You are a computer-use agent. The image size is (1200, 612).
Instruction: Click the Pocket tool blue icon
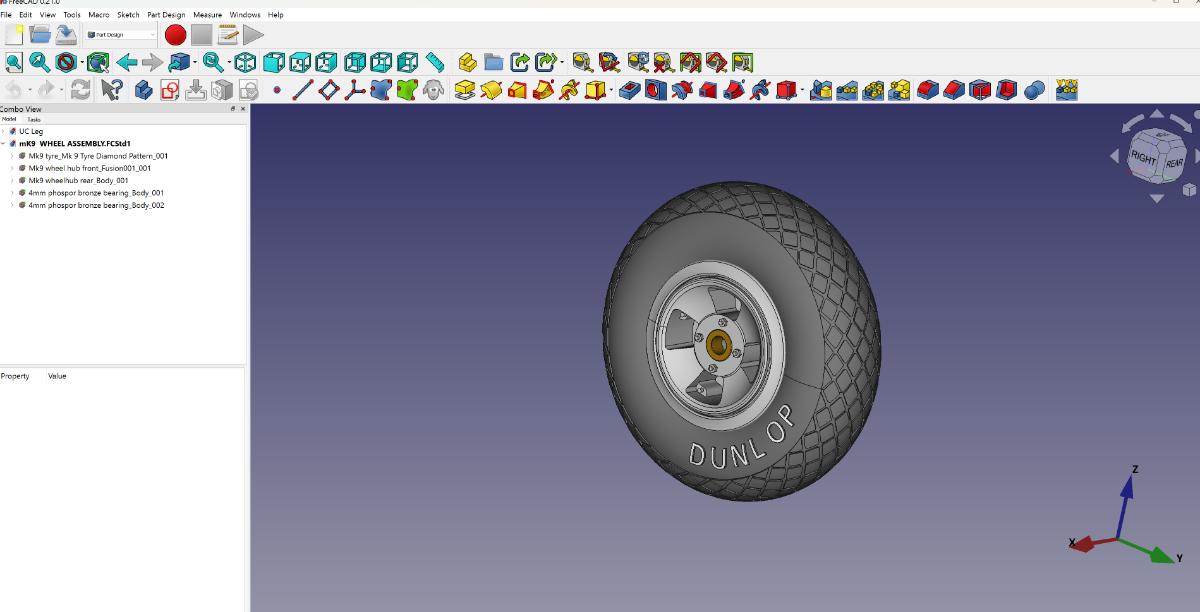click(629, 90)
